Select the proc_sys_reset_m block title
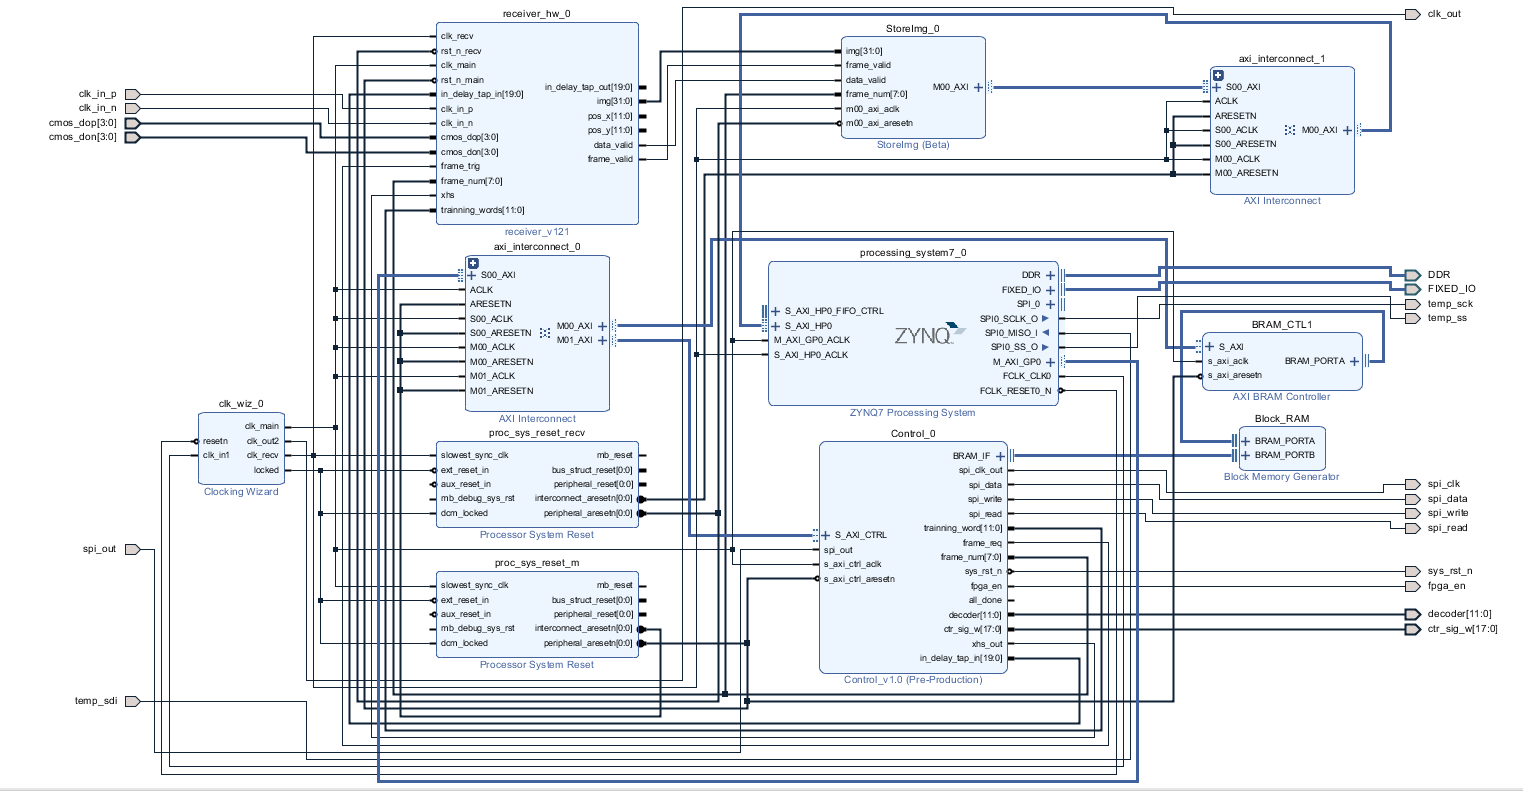Screen dimensions: 1523x791 click(x=537, y=563)
